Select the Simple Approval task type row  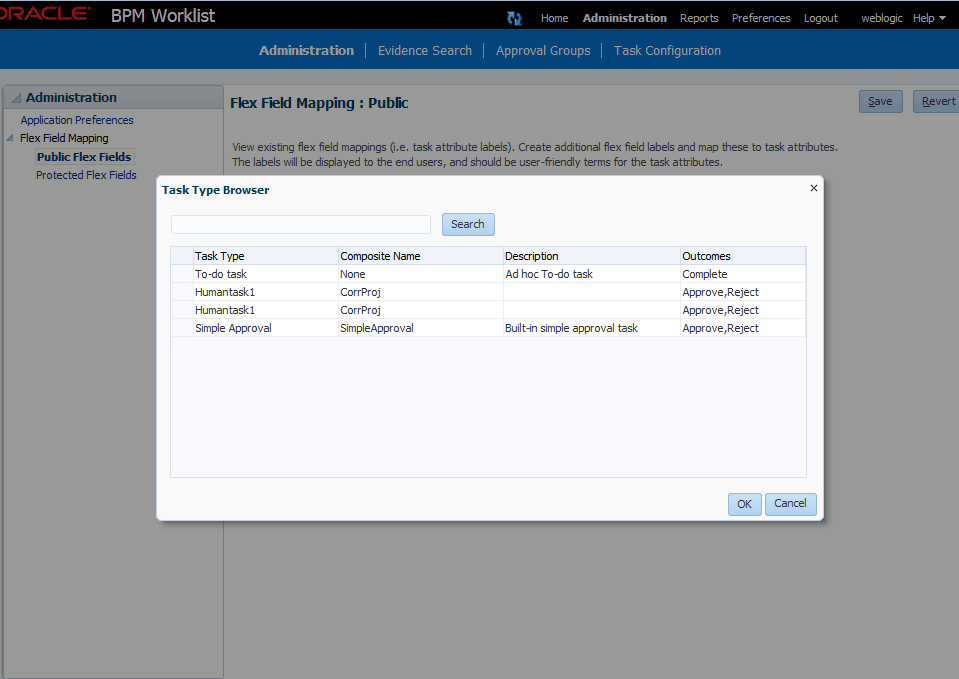pos(488,328)
